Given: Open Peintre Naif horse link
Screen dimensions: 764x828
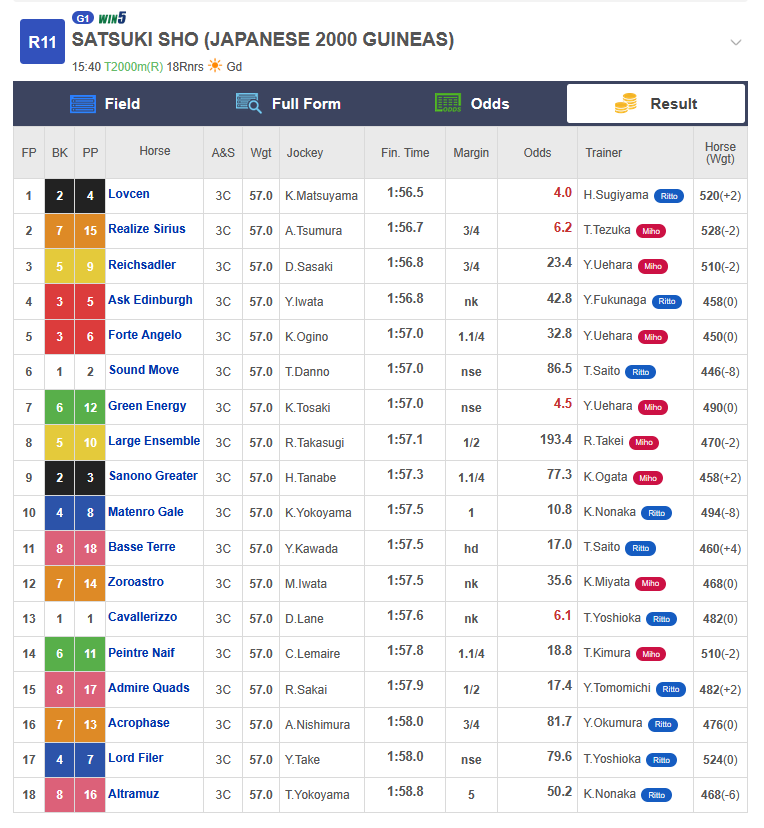Looking at the screenshot, I should 142,653.
